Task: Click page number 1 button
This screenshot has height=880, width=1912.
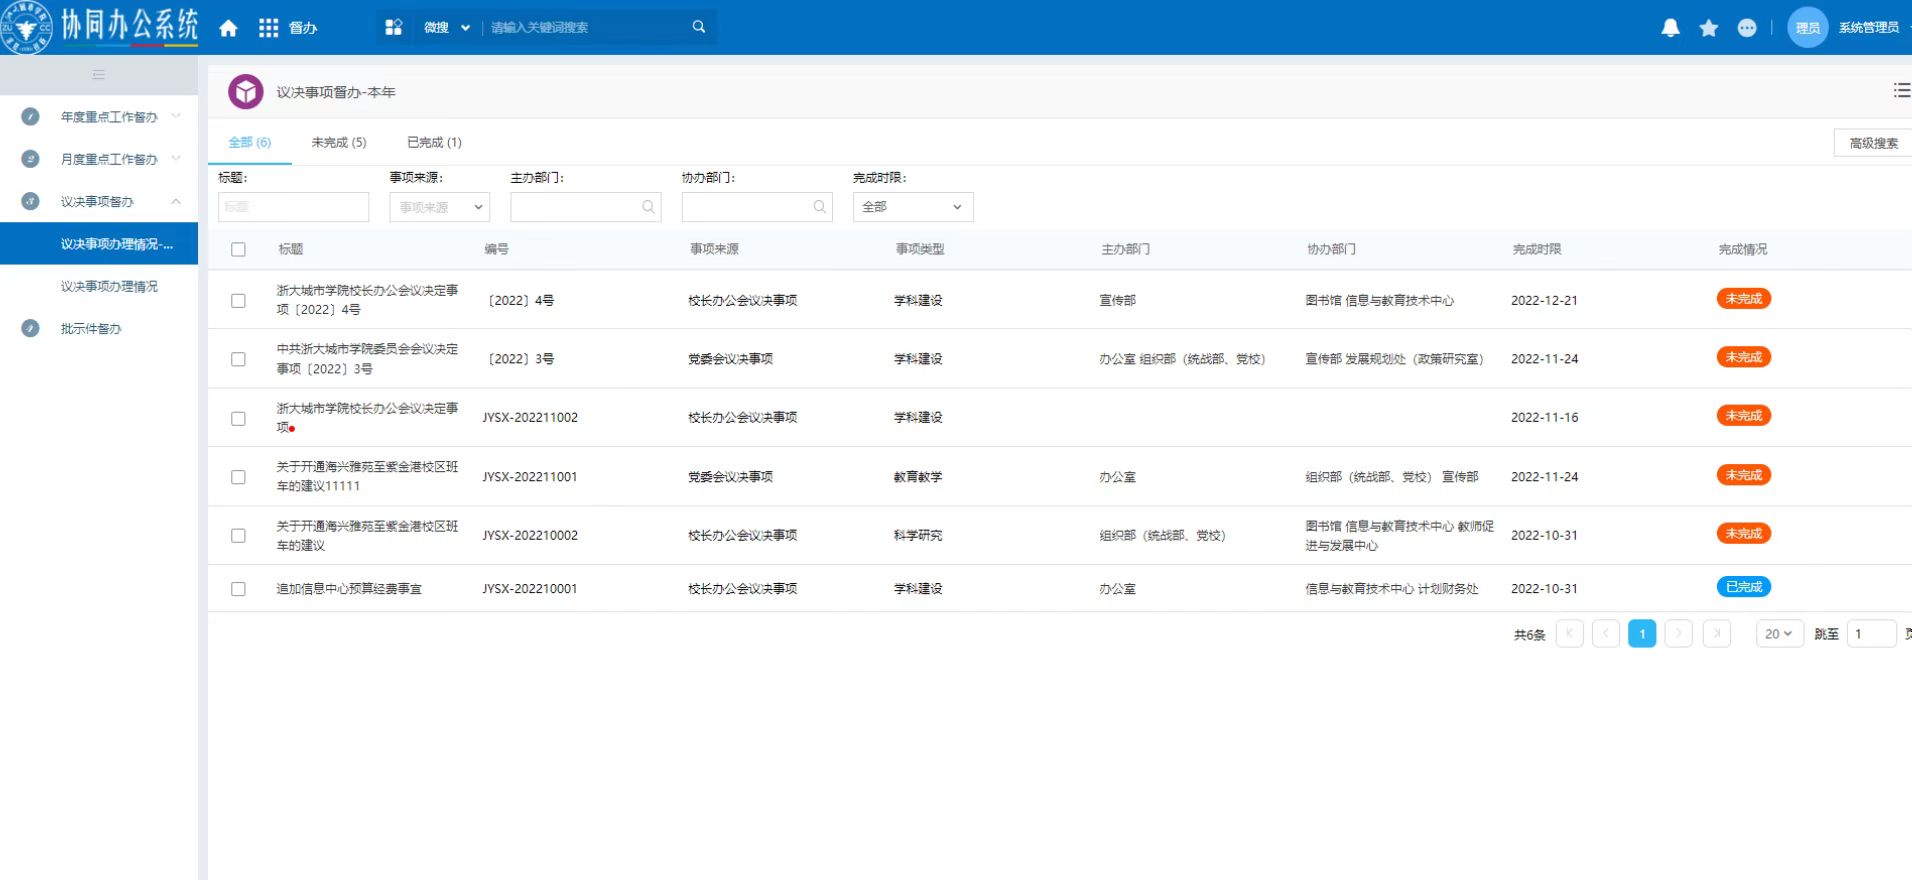Action: click(x=1642, y=634)
